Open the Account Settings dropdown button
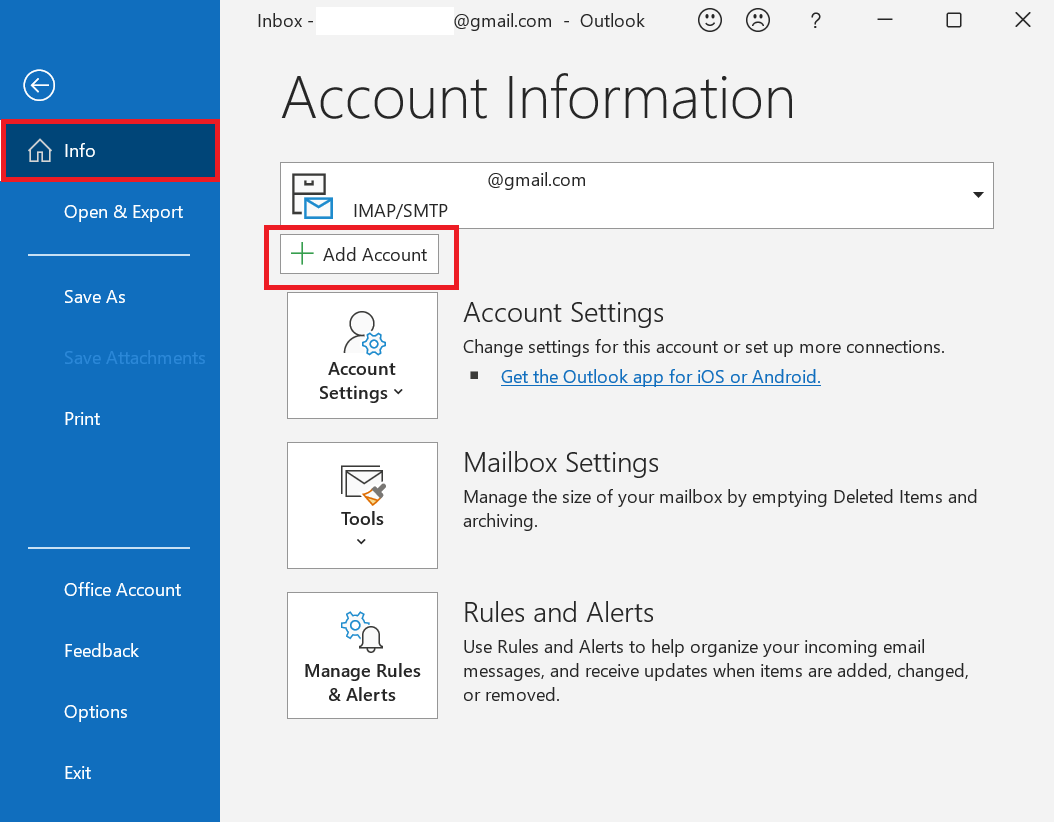Screen dimensions: 1054x822 coord(362,356)
